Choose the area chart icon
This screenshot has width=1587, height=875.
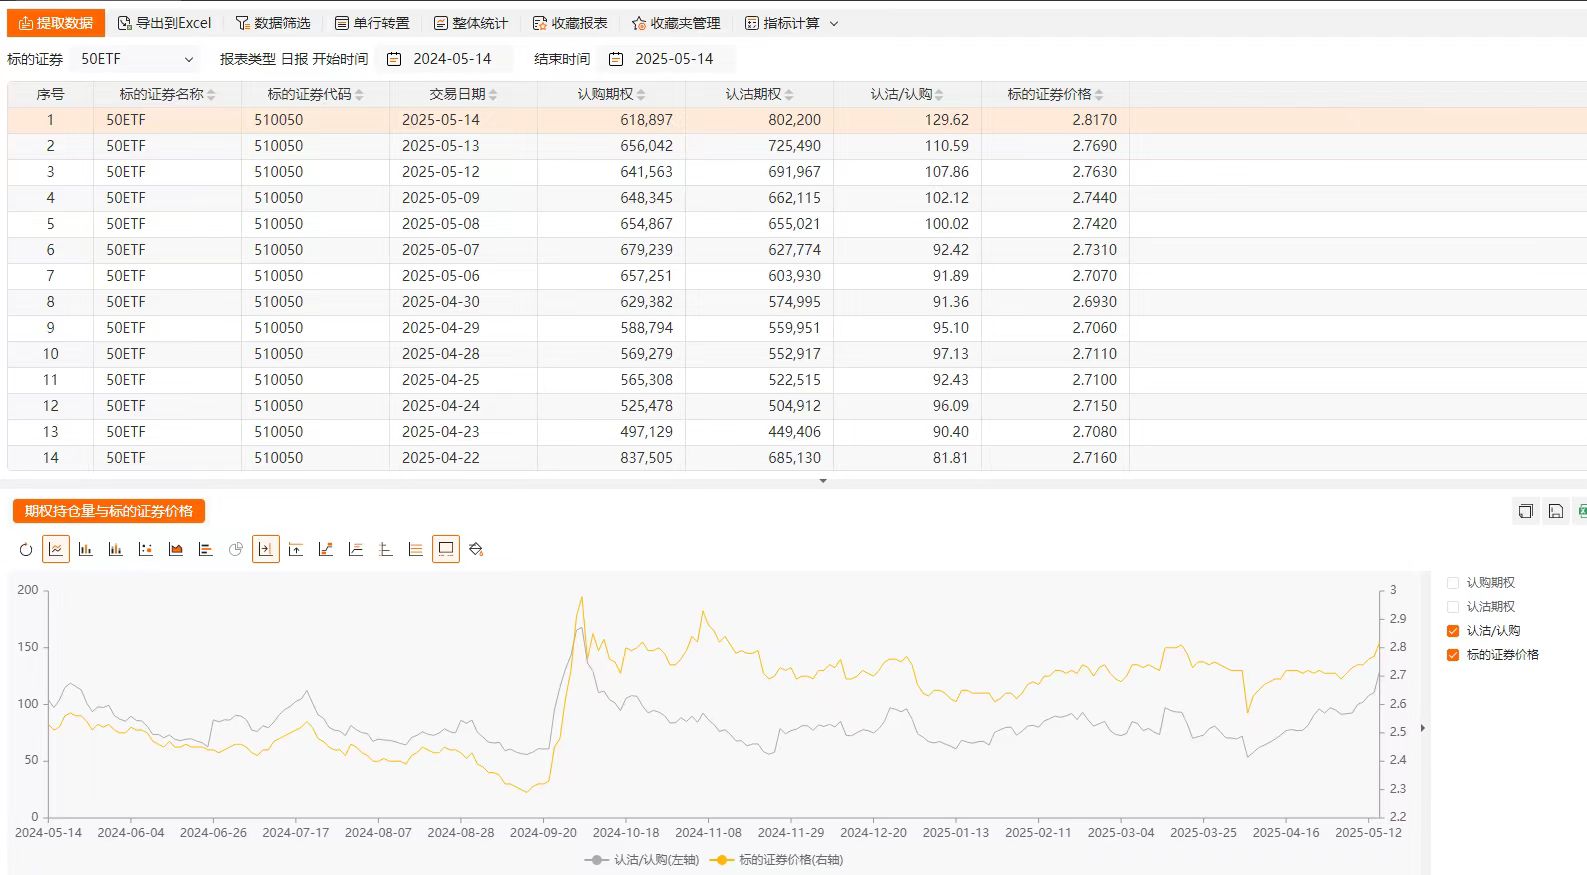click(x=176, y=549)
